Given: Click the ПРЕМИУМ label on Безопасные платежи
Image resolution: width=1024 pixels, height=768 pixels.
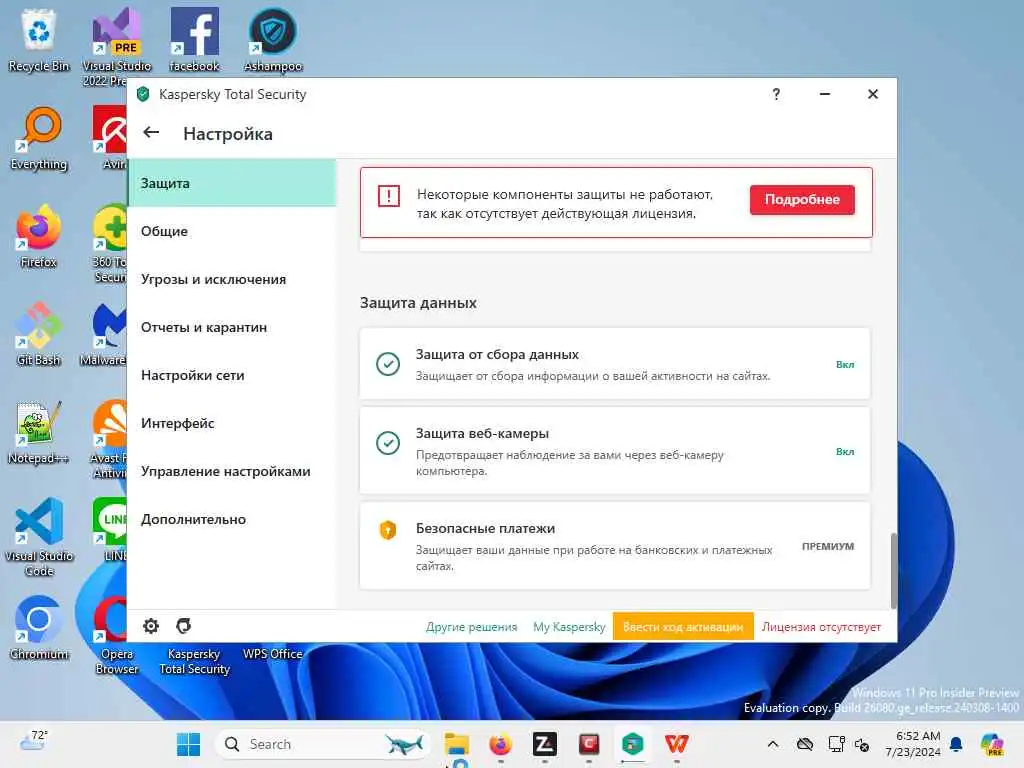Looking at the screenshot, I should 828,546.
